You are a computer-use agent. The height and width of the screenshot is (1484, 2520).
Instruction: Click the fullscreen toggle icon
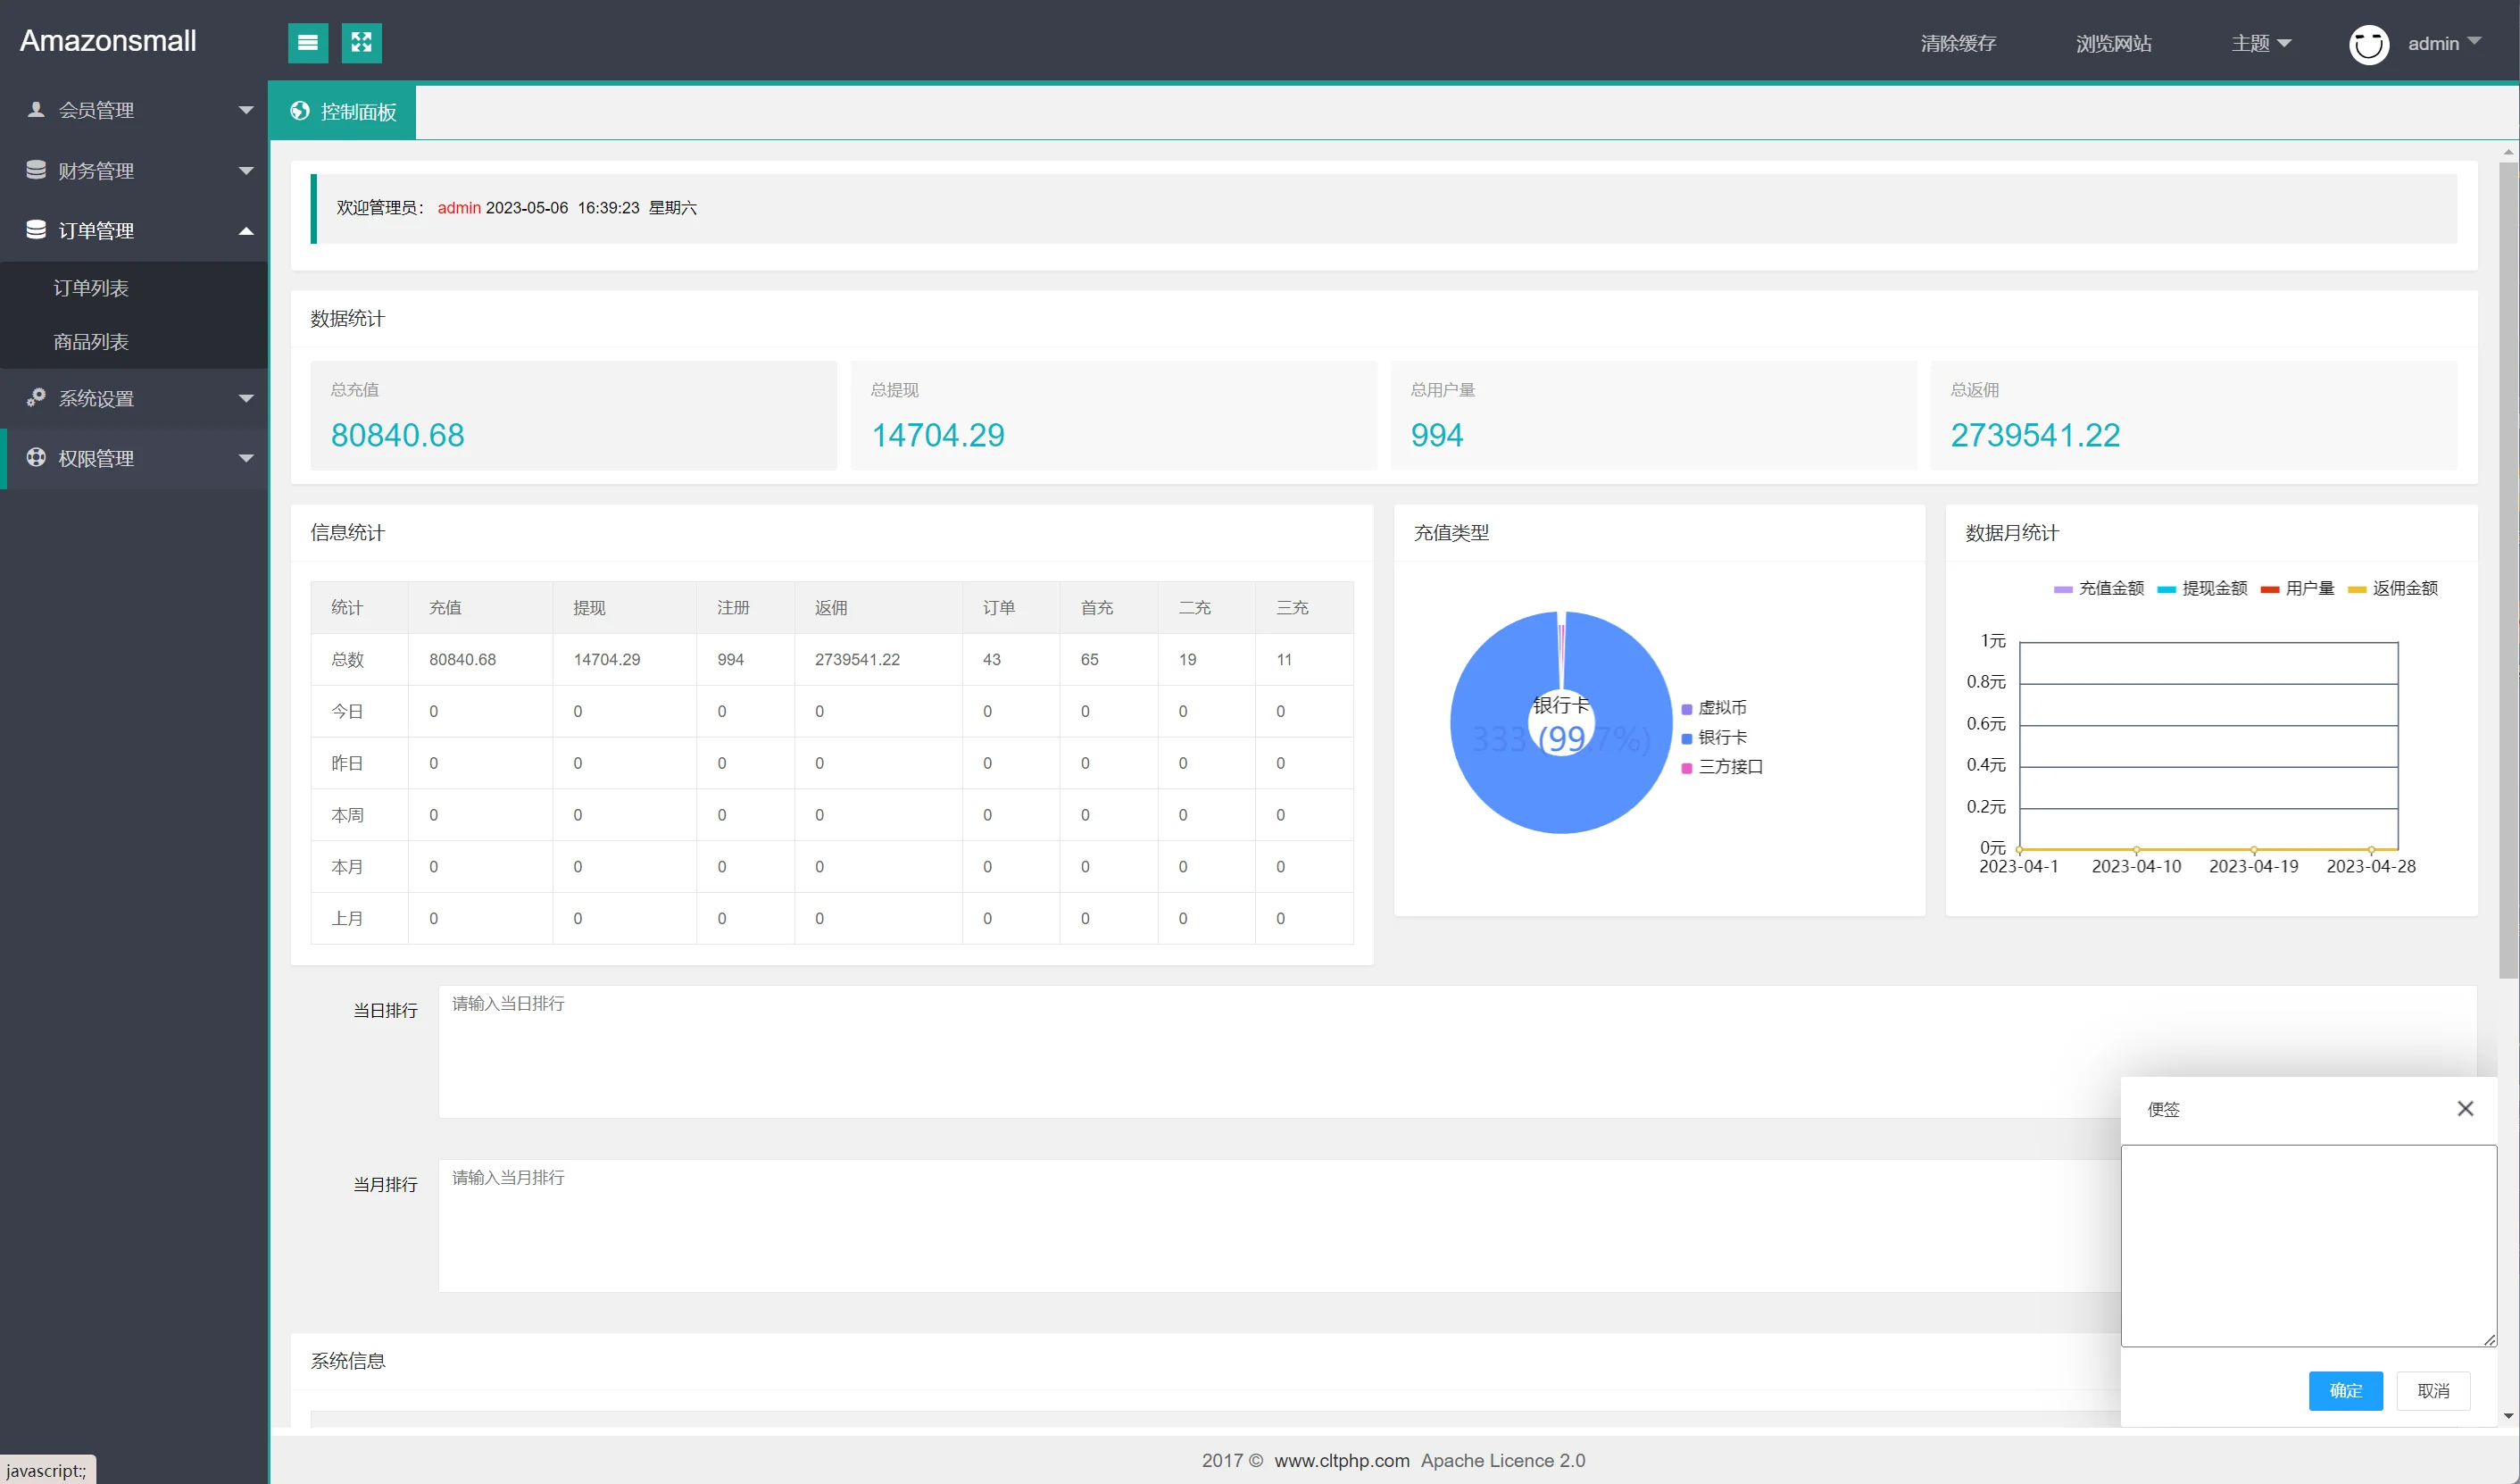click(361, 43)
